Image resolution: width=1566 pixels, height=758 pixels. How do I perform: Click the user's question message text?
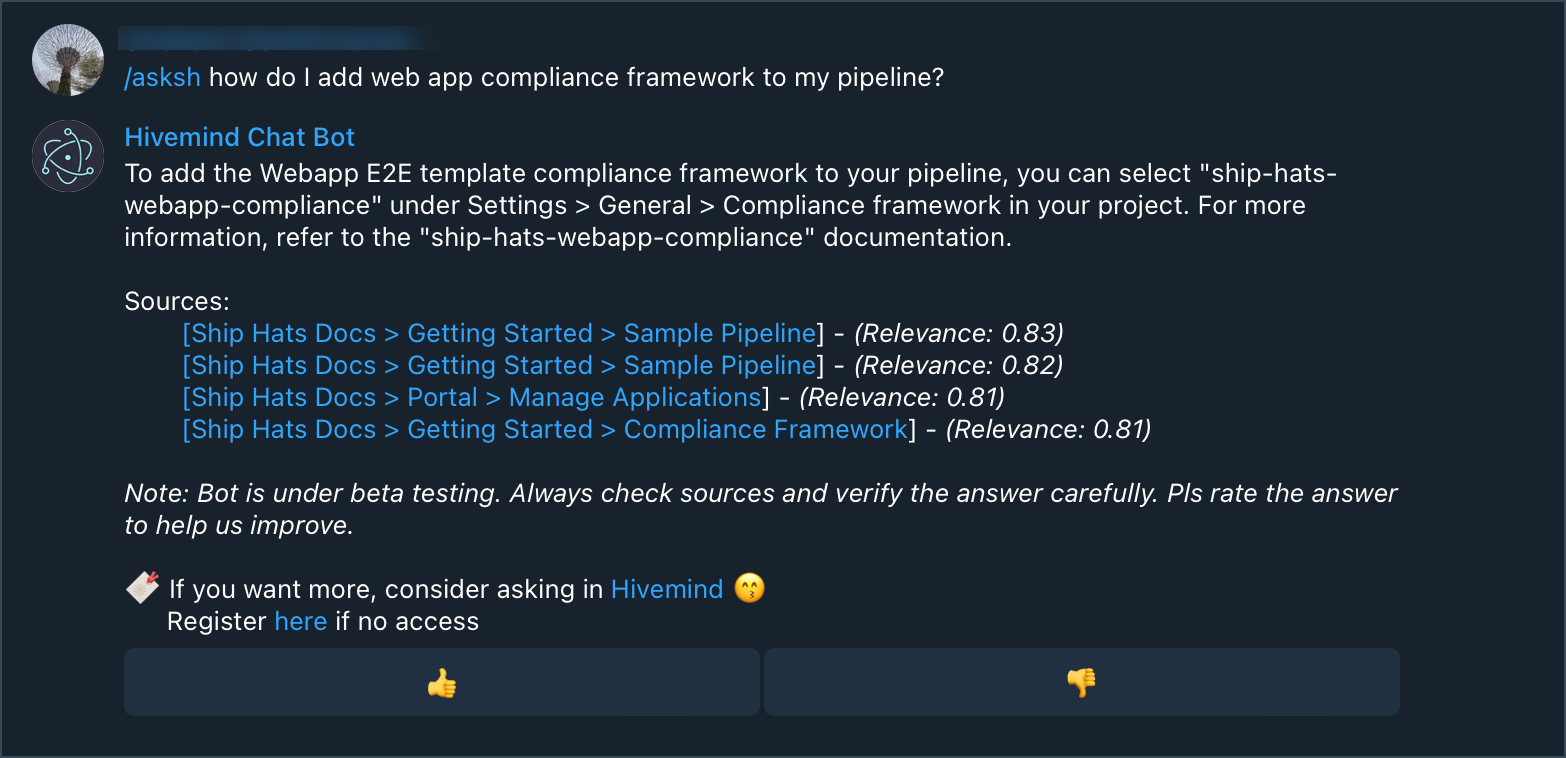click(x=576, y=78)
